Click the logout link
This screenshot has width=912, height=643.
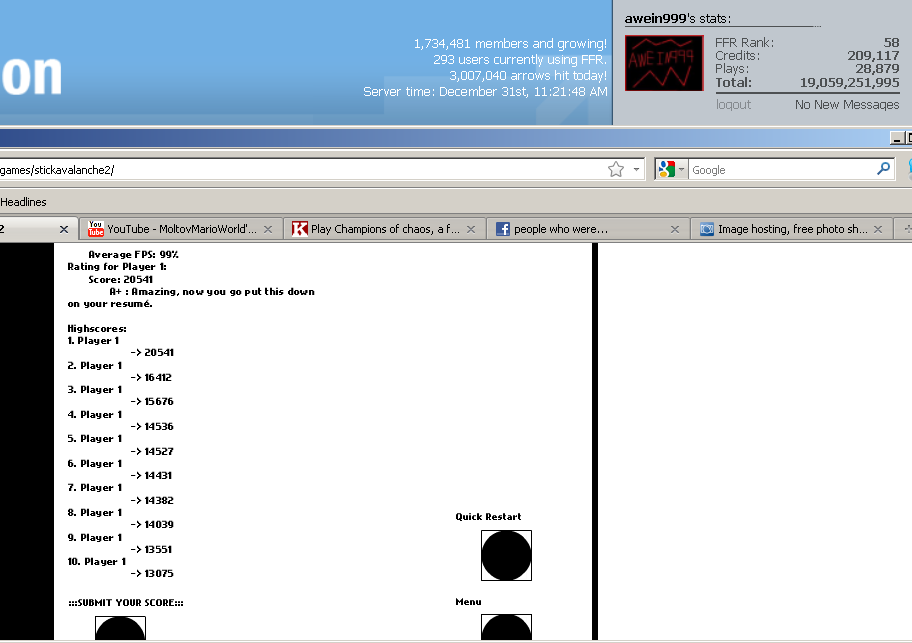point(733,105)
